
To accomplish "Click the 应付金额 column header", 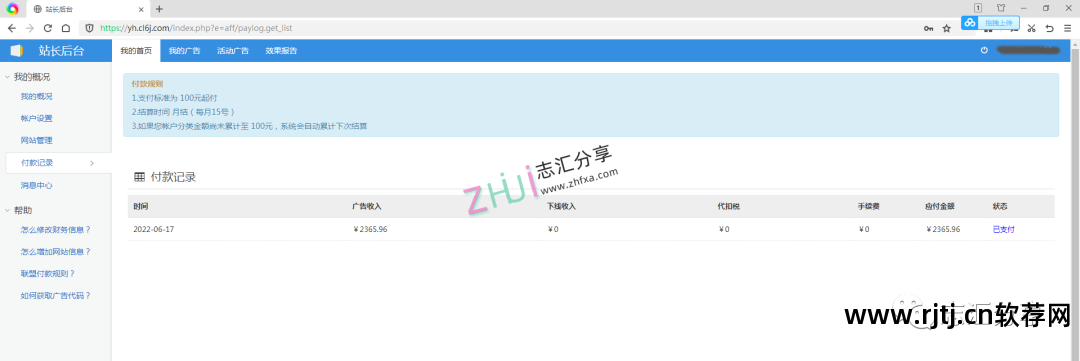I will coord(939,207).
